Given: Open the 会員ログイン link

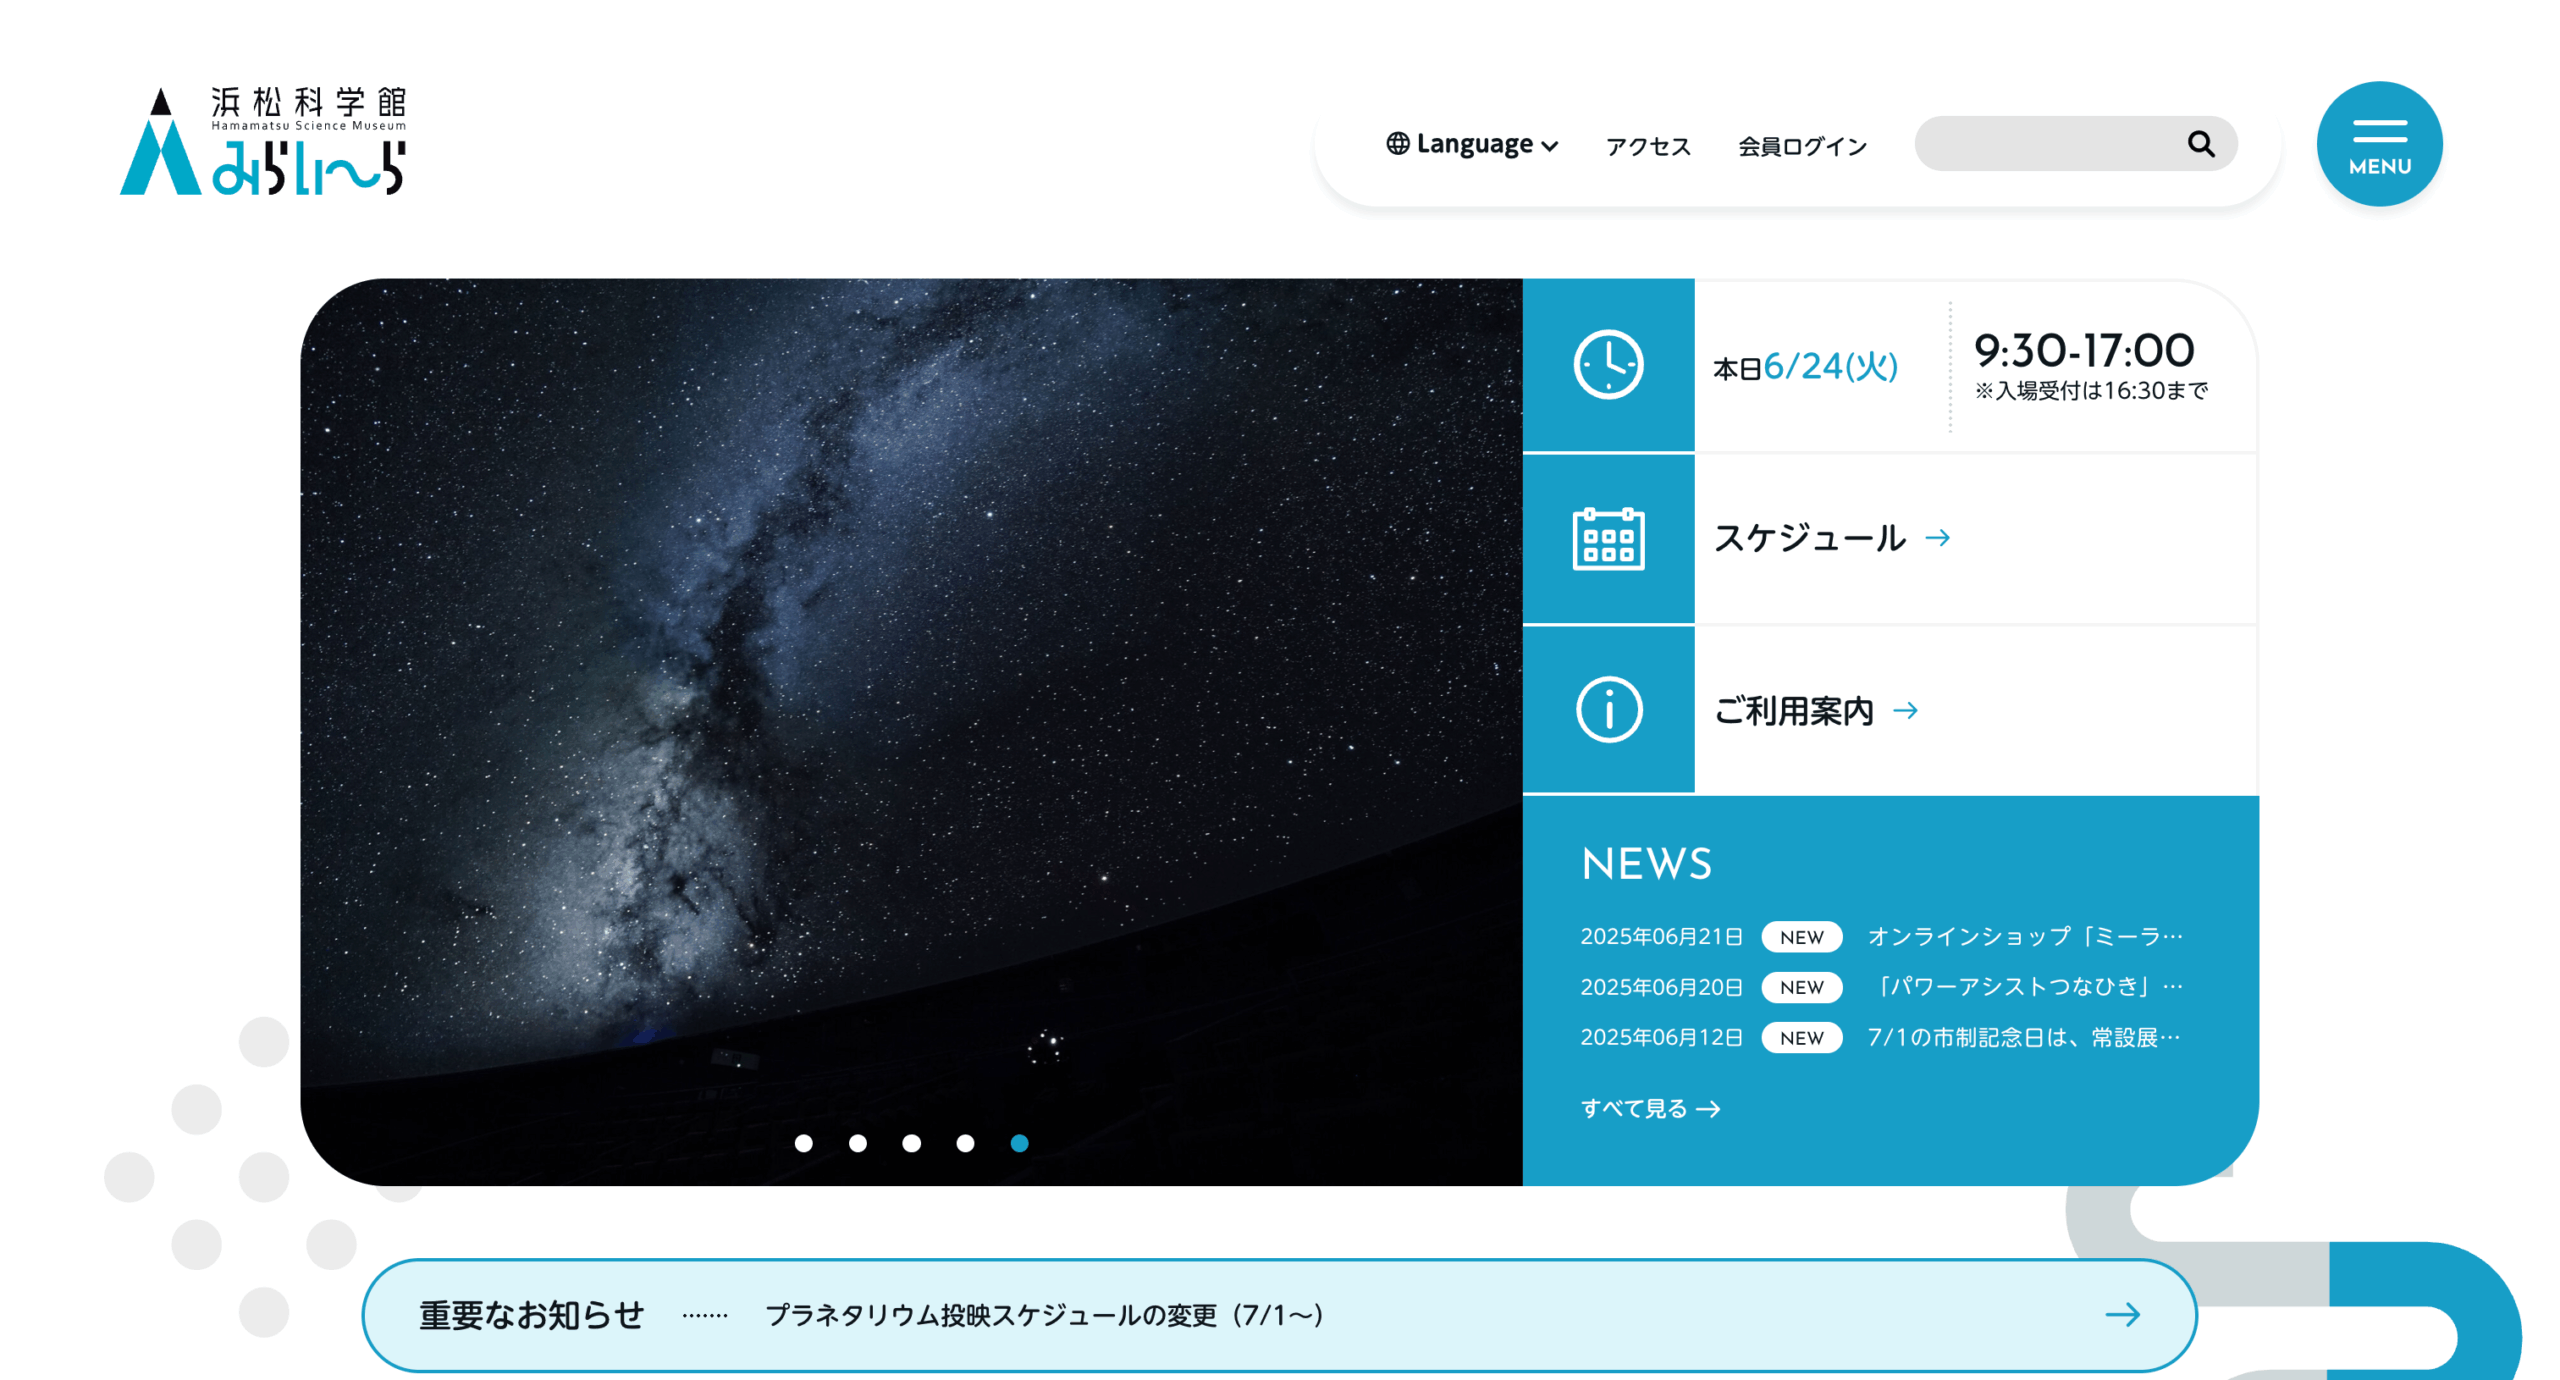Looking at the screenshot, I should tap(1801, 146).
